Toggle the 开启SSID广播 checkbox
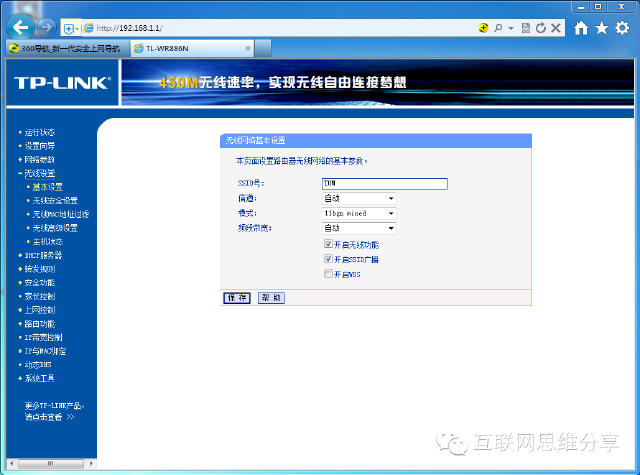The height and width of the screenshot is (475, 640). 328,259
